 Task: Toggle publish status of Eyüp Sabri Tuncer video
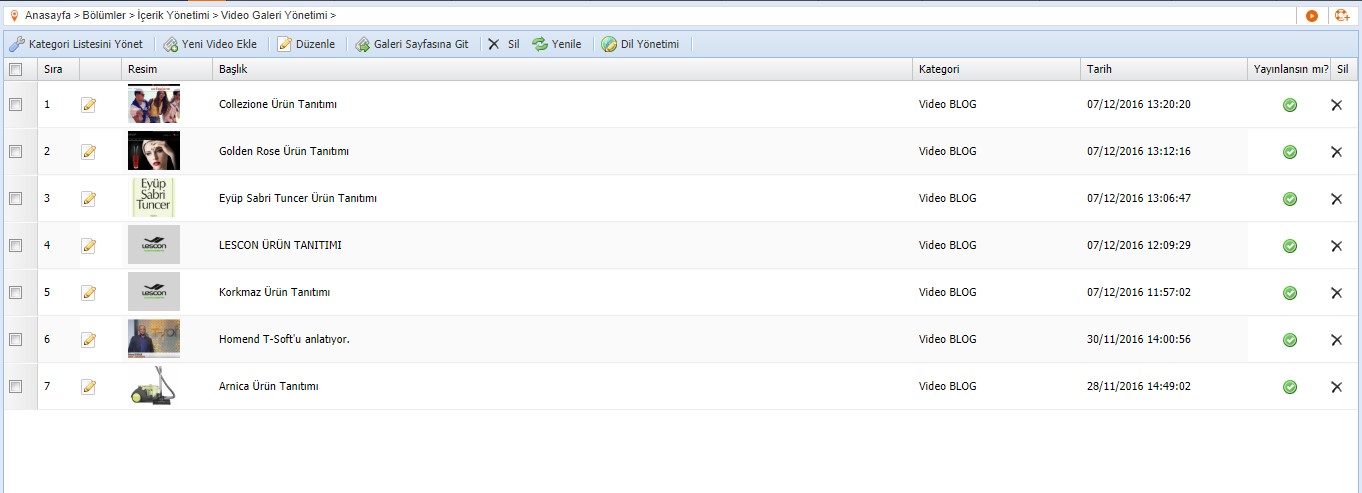[1290, 199]
